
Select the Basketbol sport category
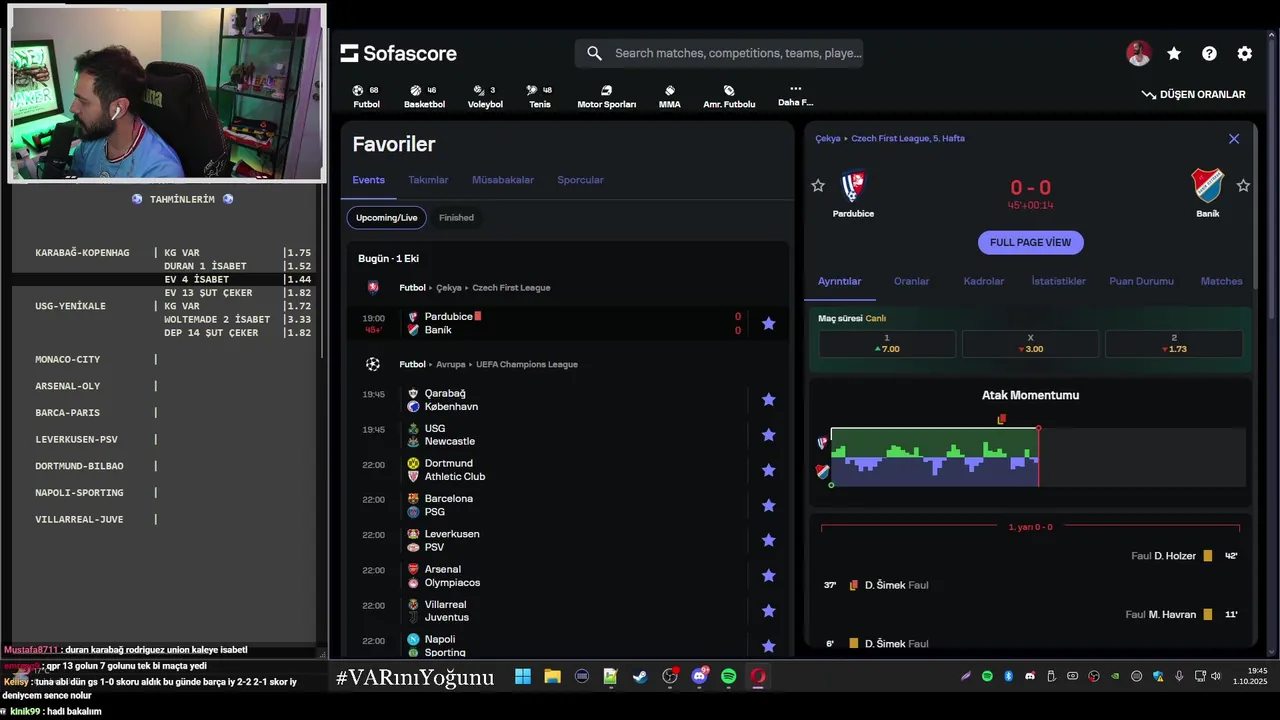click(424, 97)
